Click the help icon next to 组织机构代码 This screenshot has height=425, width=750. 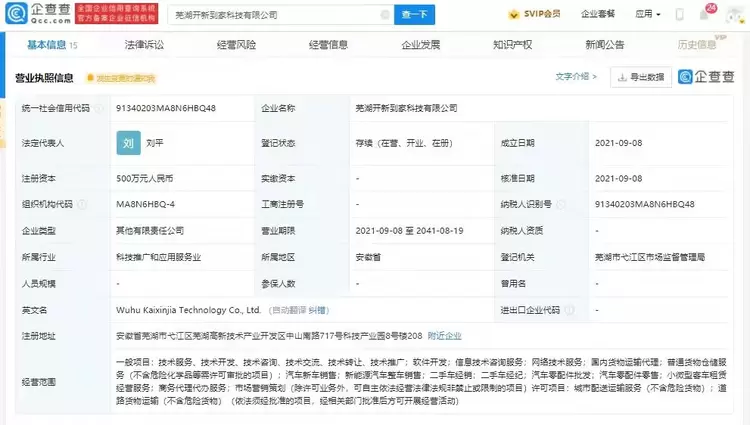(x=82, y=204)
